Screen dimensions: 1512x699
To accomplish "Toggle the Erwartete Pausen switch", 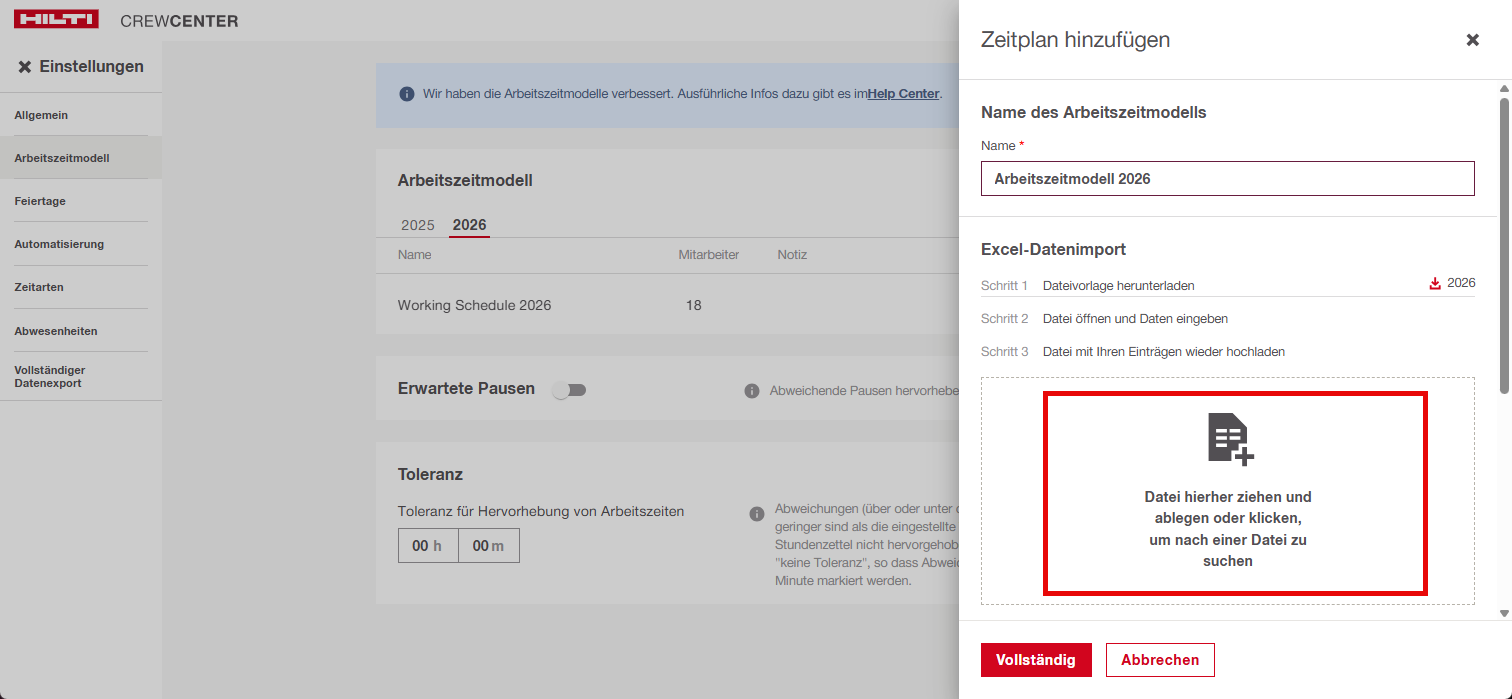I will pyautogui.click(x=569, y=390).
